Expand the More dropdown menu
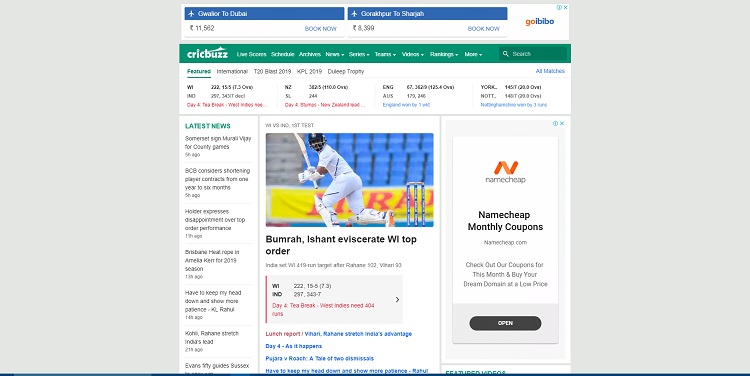Screen dimensions: 750x376 tap(473, 54)
